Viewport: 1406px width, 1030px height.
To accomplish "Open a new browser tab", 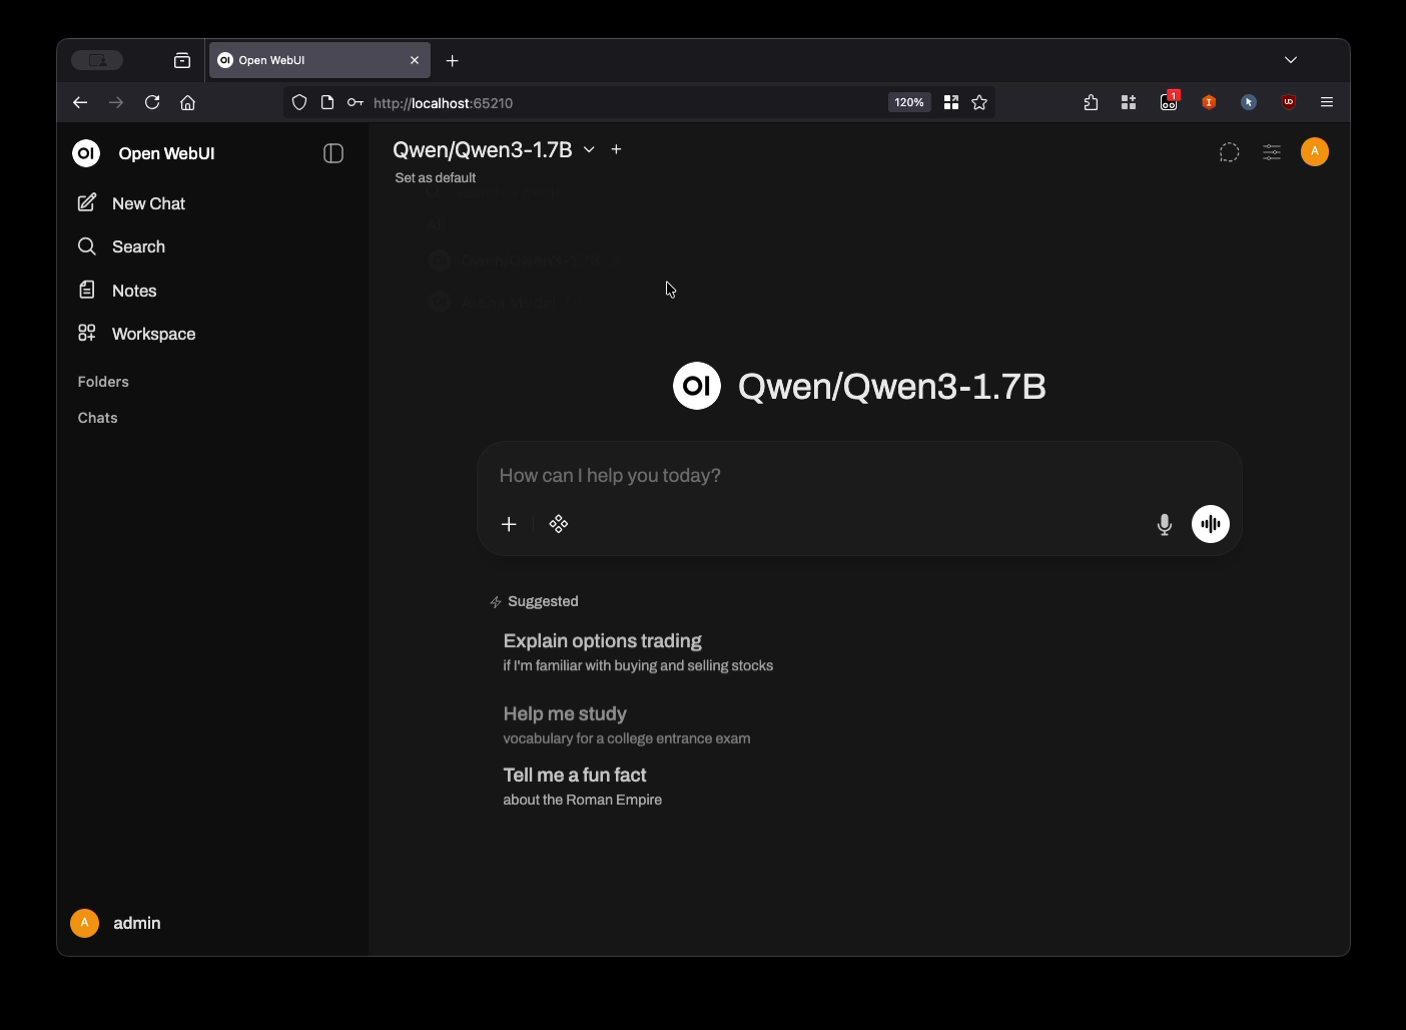I will (x=452, y=61).
